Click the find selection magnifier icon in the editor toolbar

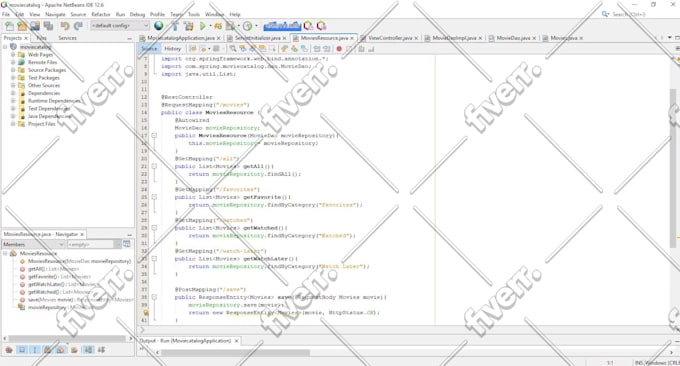click(x=233, y=49)
